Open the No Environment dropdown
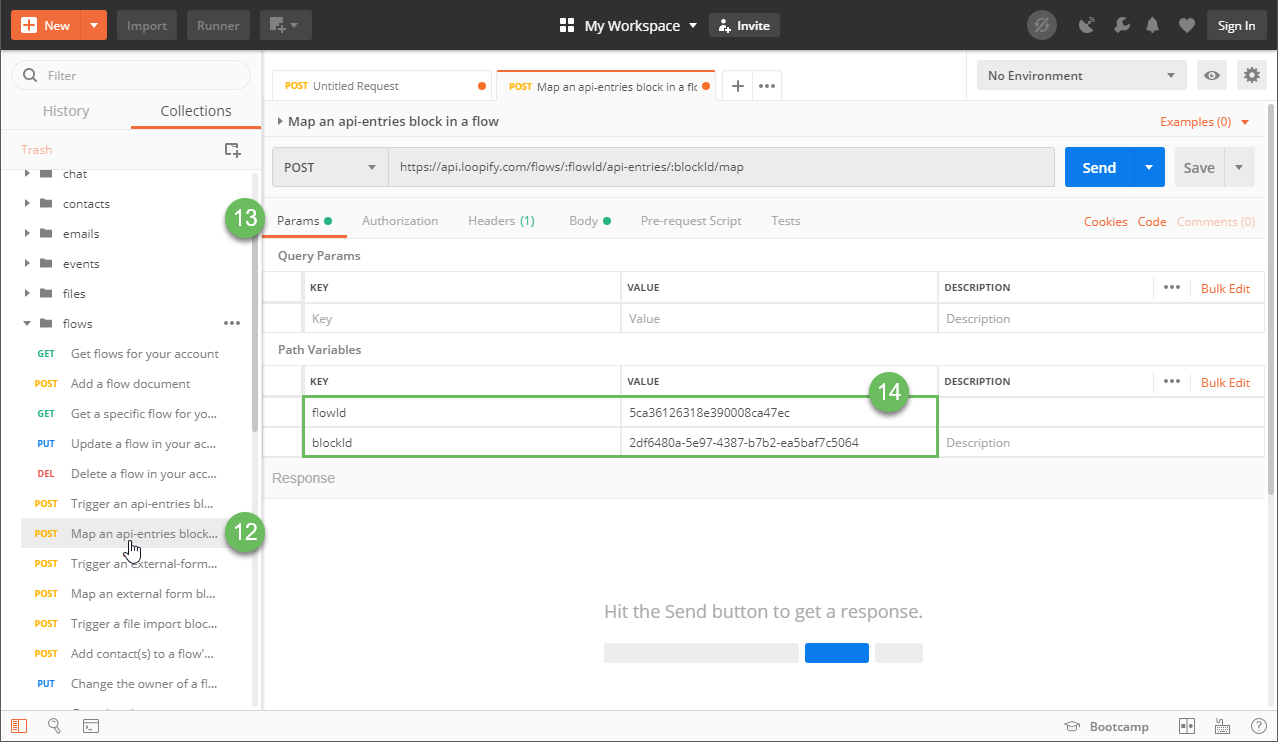Viewport: 1278px width, 742px height. click(1082, 75)
